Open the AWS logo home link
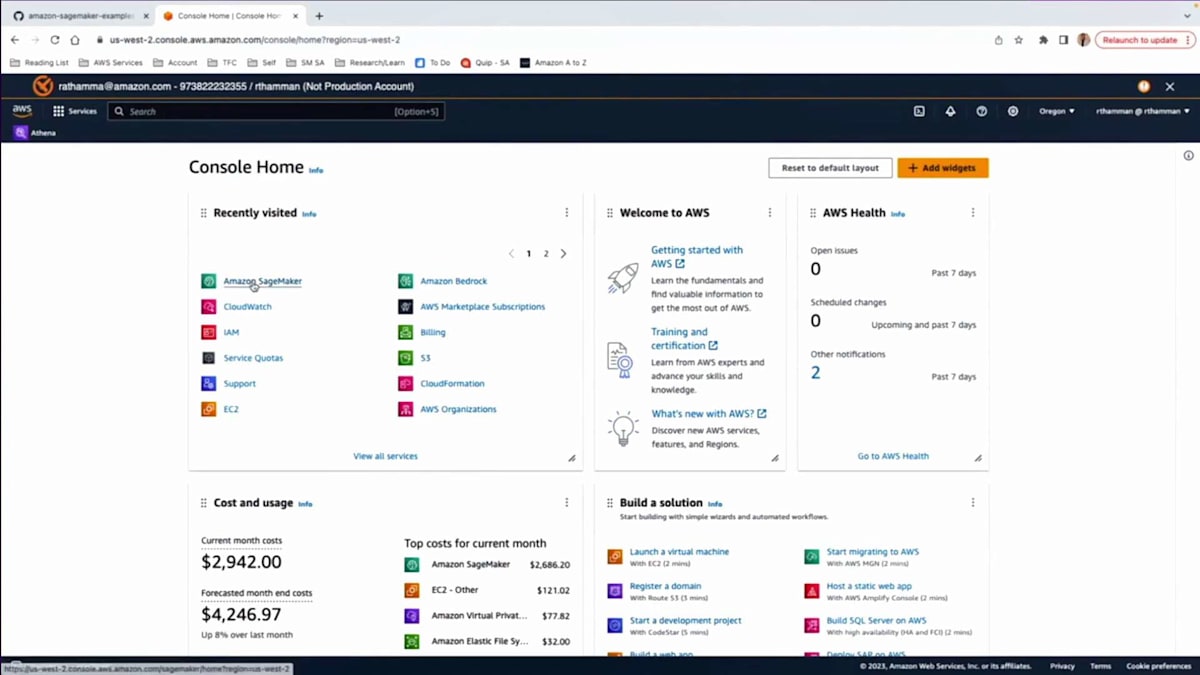The width and height of the screenshot is (1200, 675). click(x=22, y=111)
